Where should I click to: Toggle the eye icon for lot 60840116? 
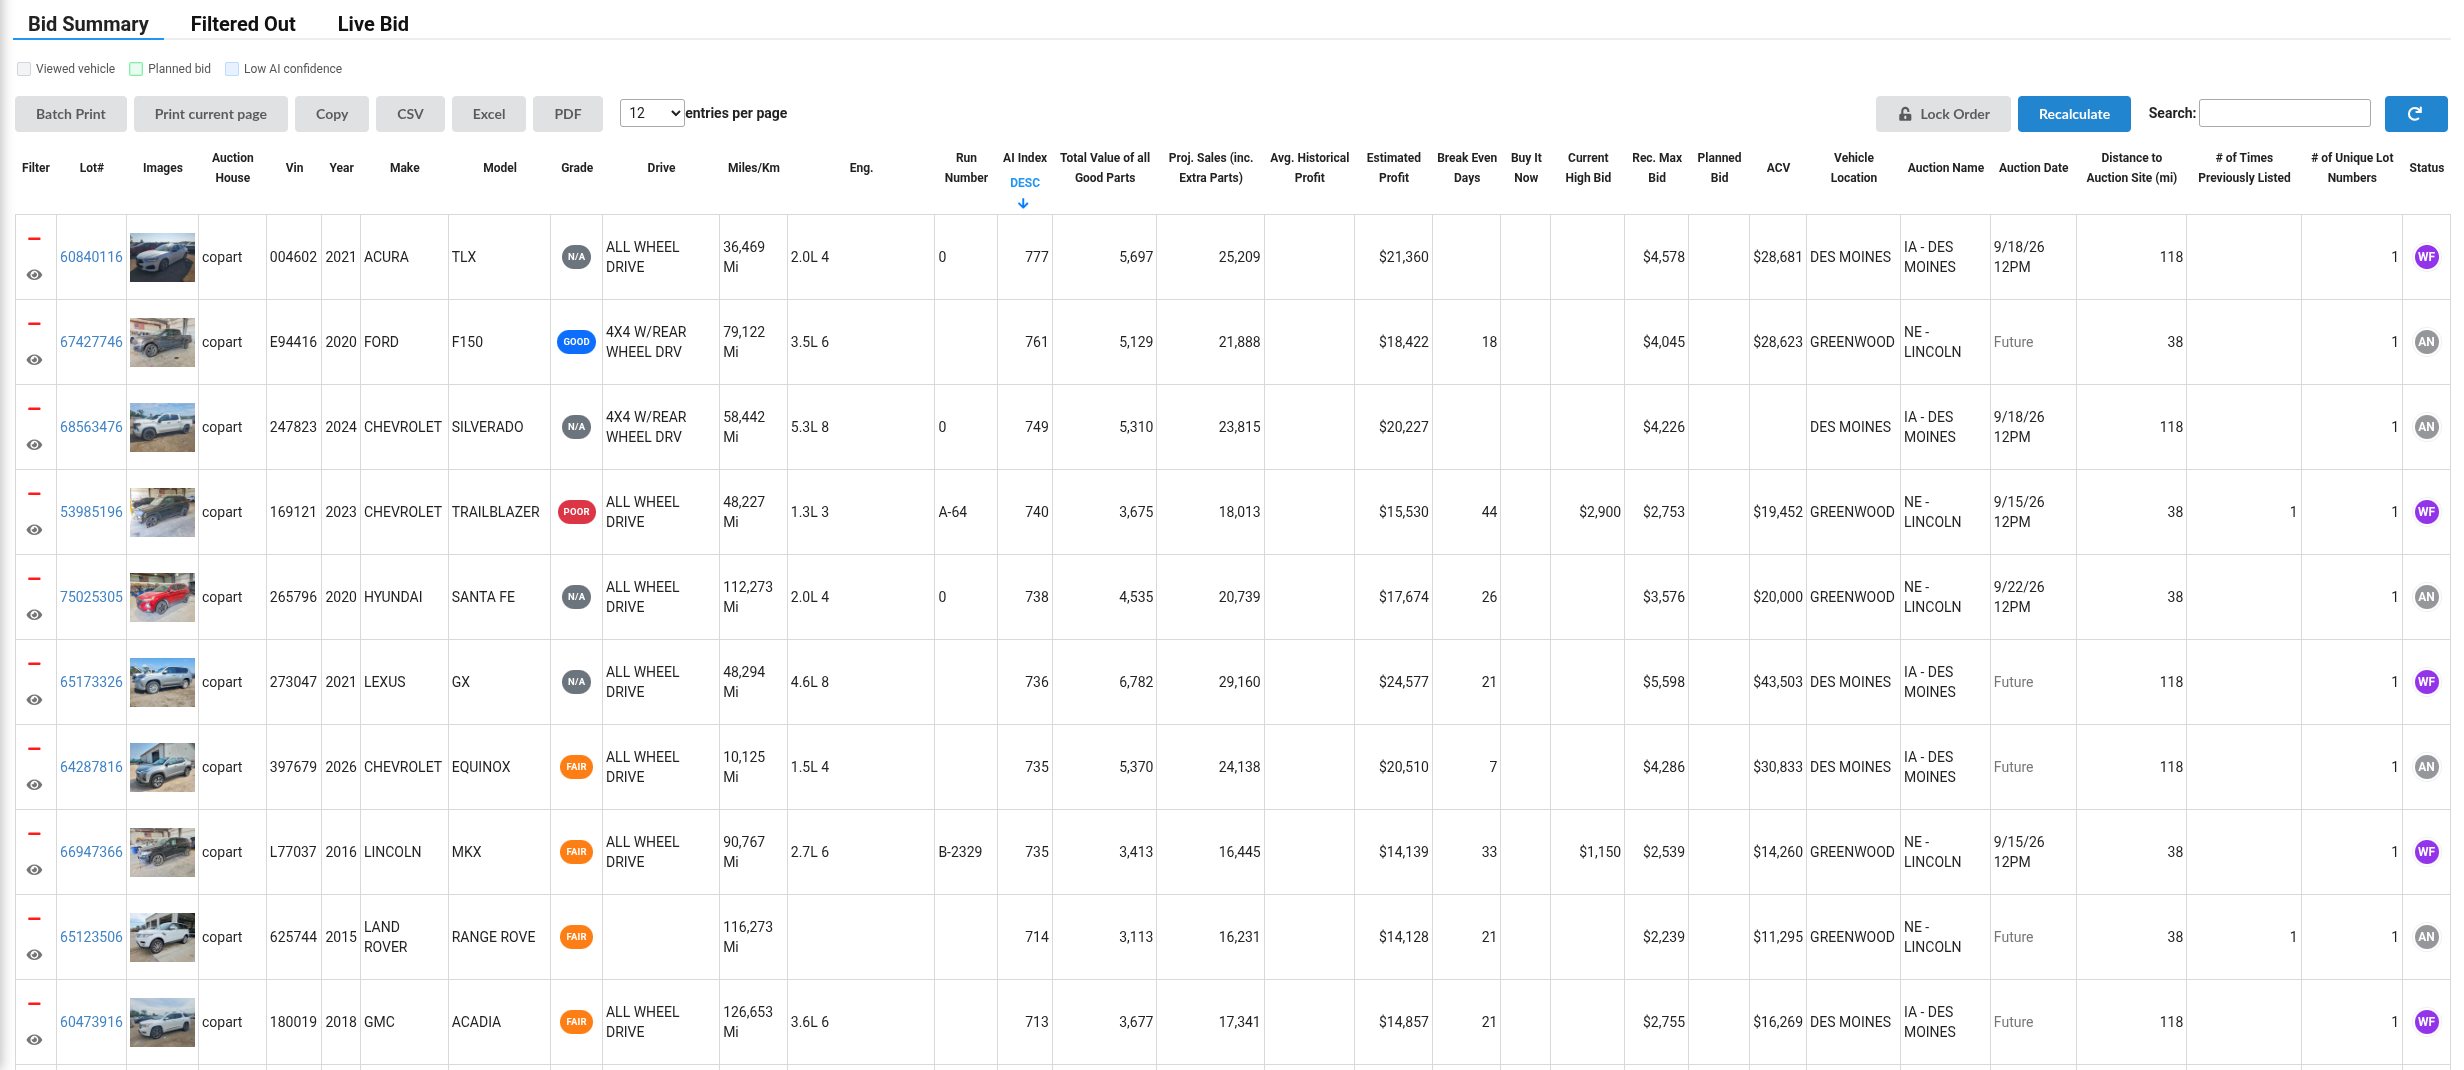(x=34, y=275)
